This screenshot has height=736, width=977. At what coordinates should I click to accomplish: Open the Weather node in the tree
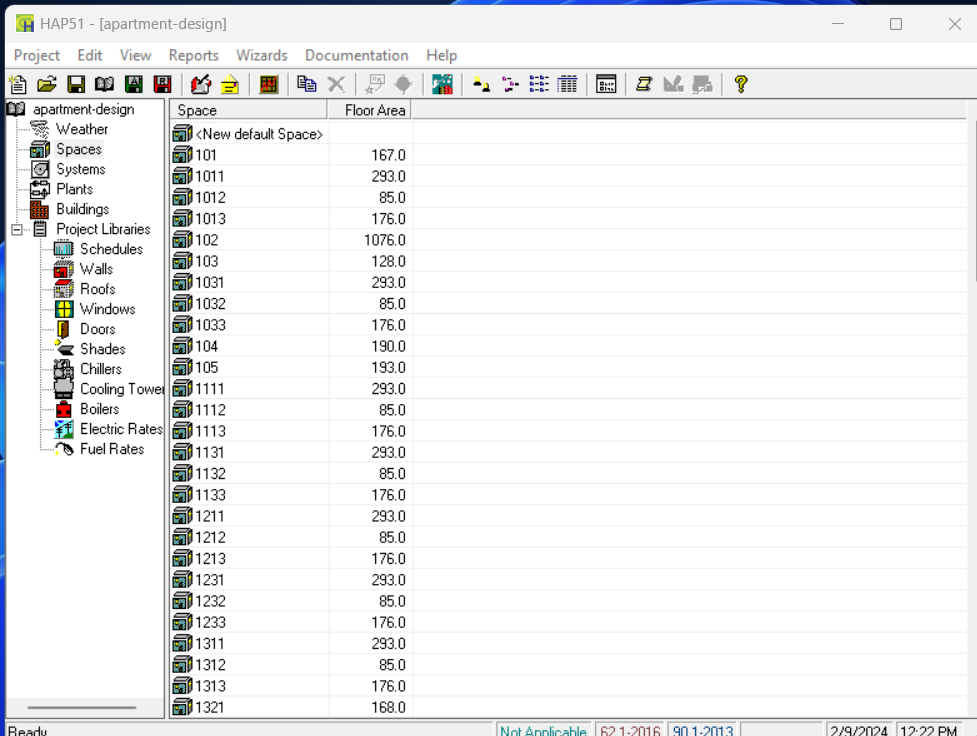pyautogui.click(x=82, y=129)
